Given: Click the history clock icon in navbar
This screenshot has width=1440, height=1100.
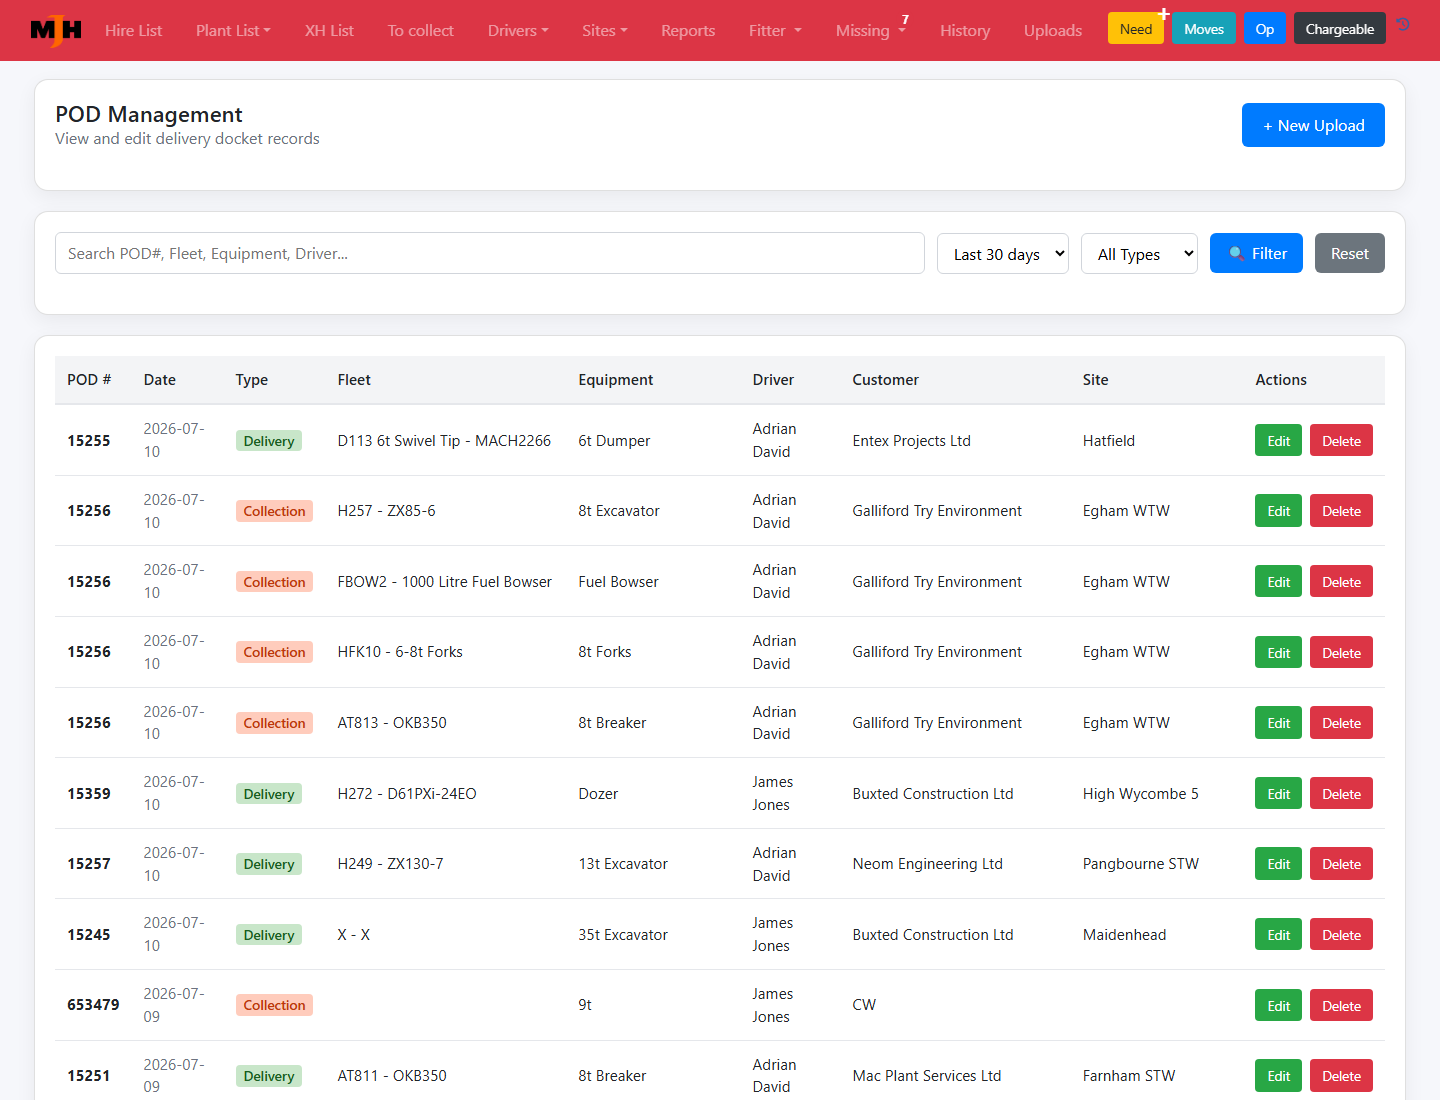Looking at the screenshot, I should (1404, 25).
